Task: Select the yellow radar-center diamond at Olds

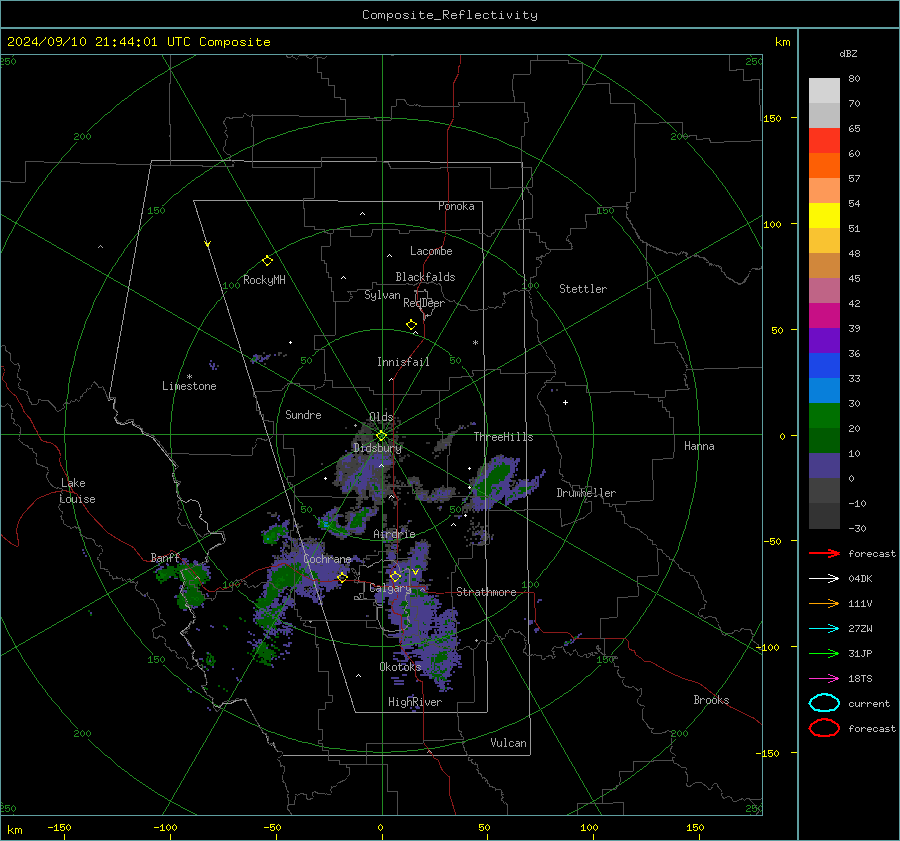Action: point(381,435)
